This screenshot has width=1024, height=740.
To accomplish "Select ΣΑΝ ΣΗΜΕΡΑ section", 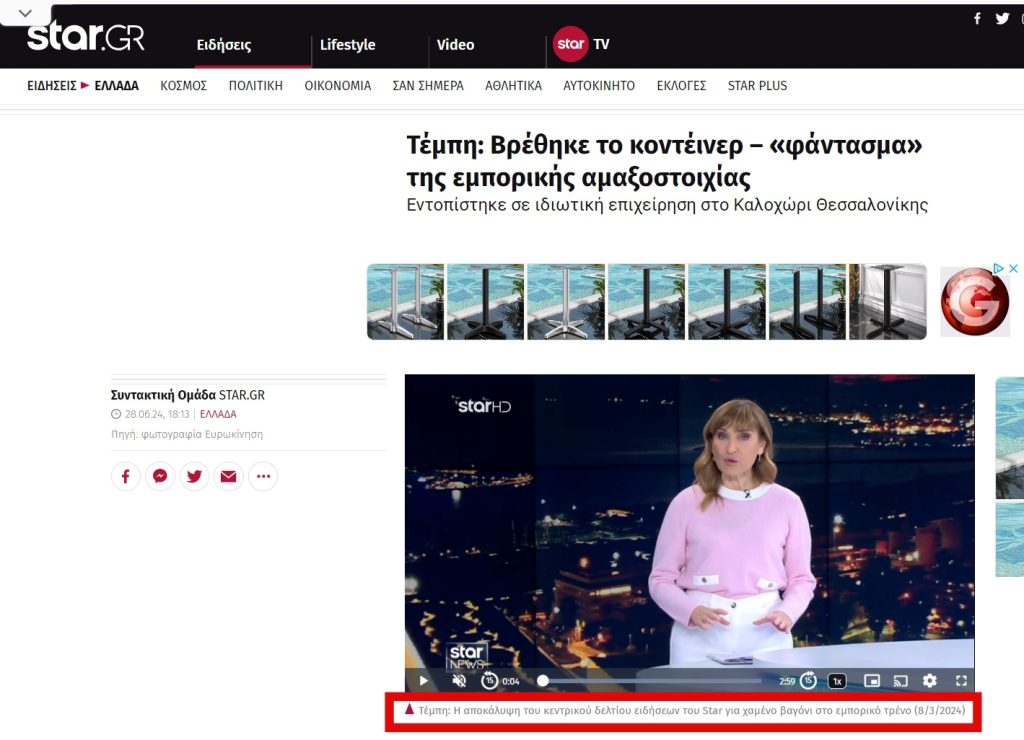I will coord(428,86).
